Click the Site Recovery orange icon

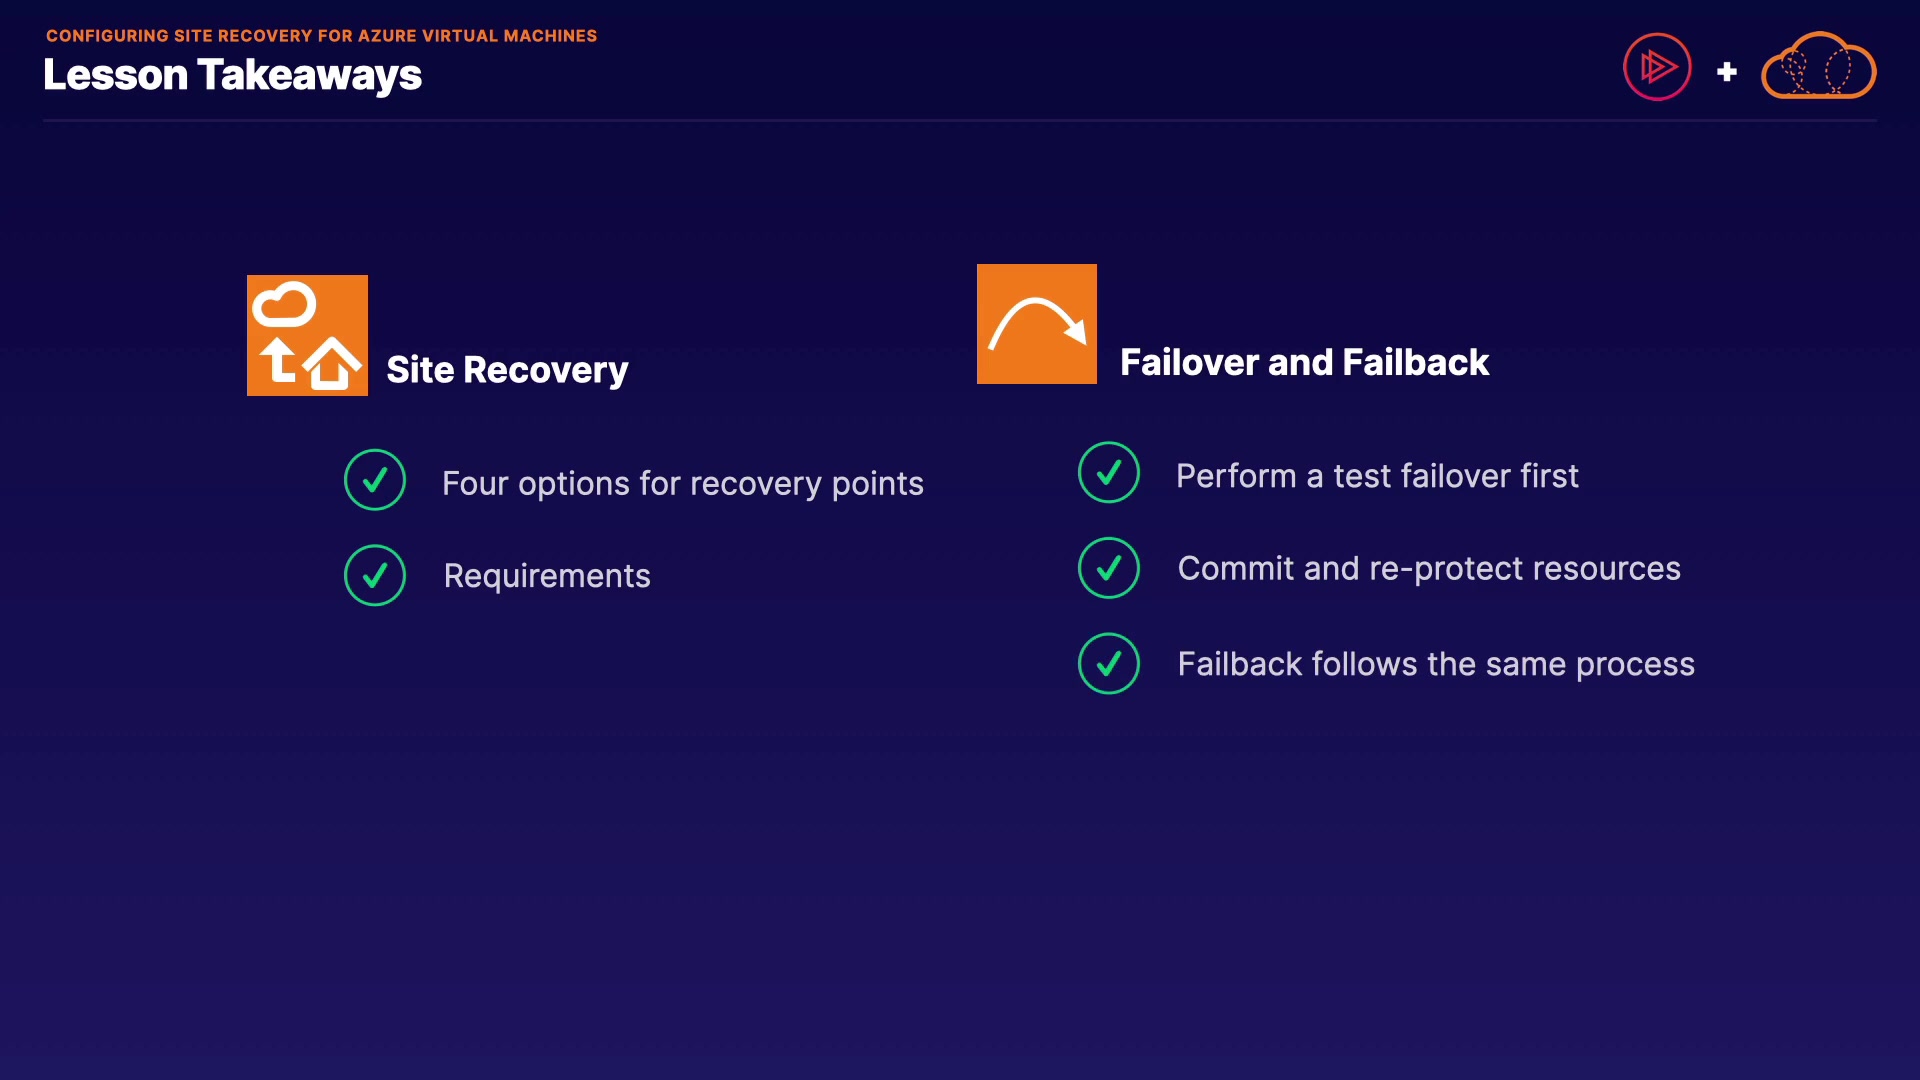(307, 335)
